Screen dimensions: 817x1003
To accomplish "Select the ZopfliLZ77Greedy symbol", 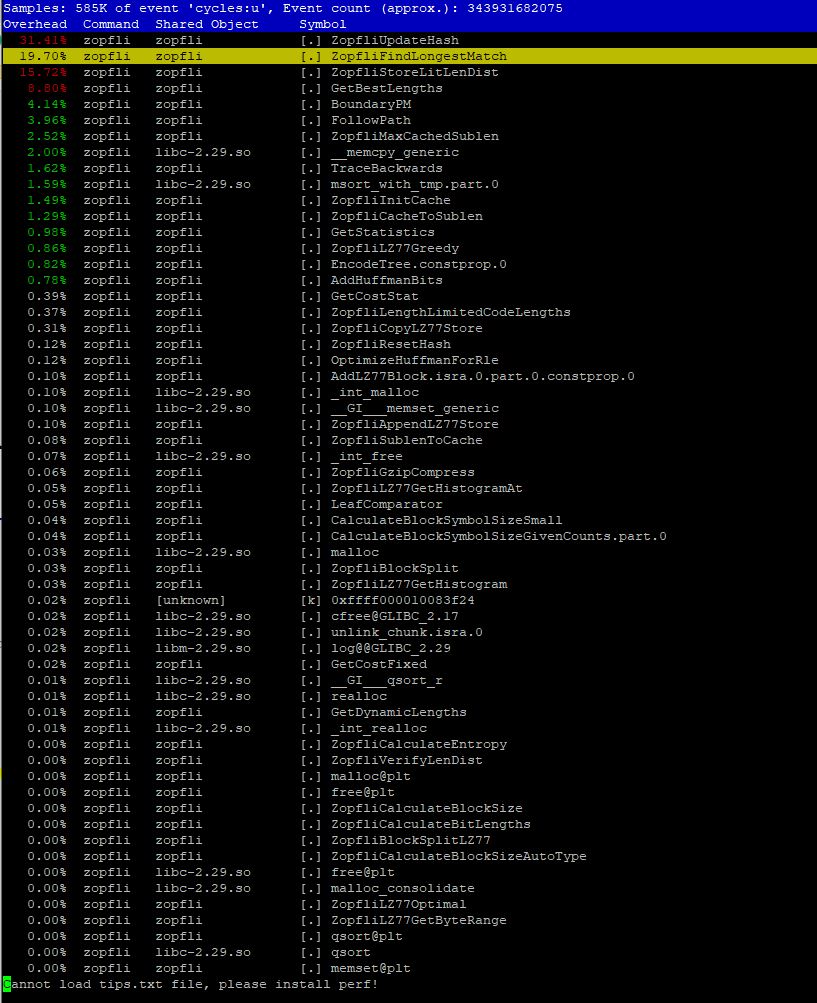I will click(x=394, y=248).
